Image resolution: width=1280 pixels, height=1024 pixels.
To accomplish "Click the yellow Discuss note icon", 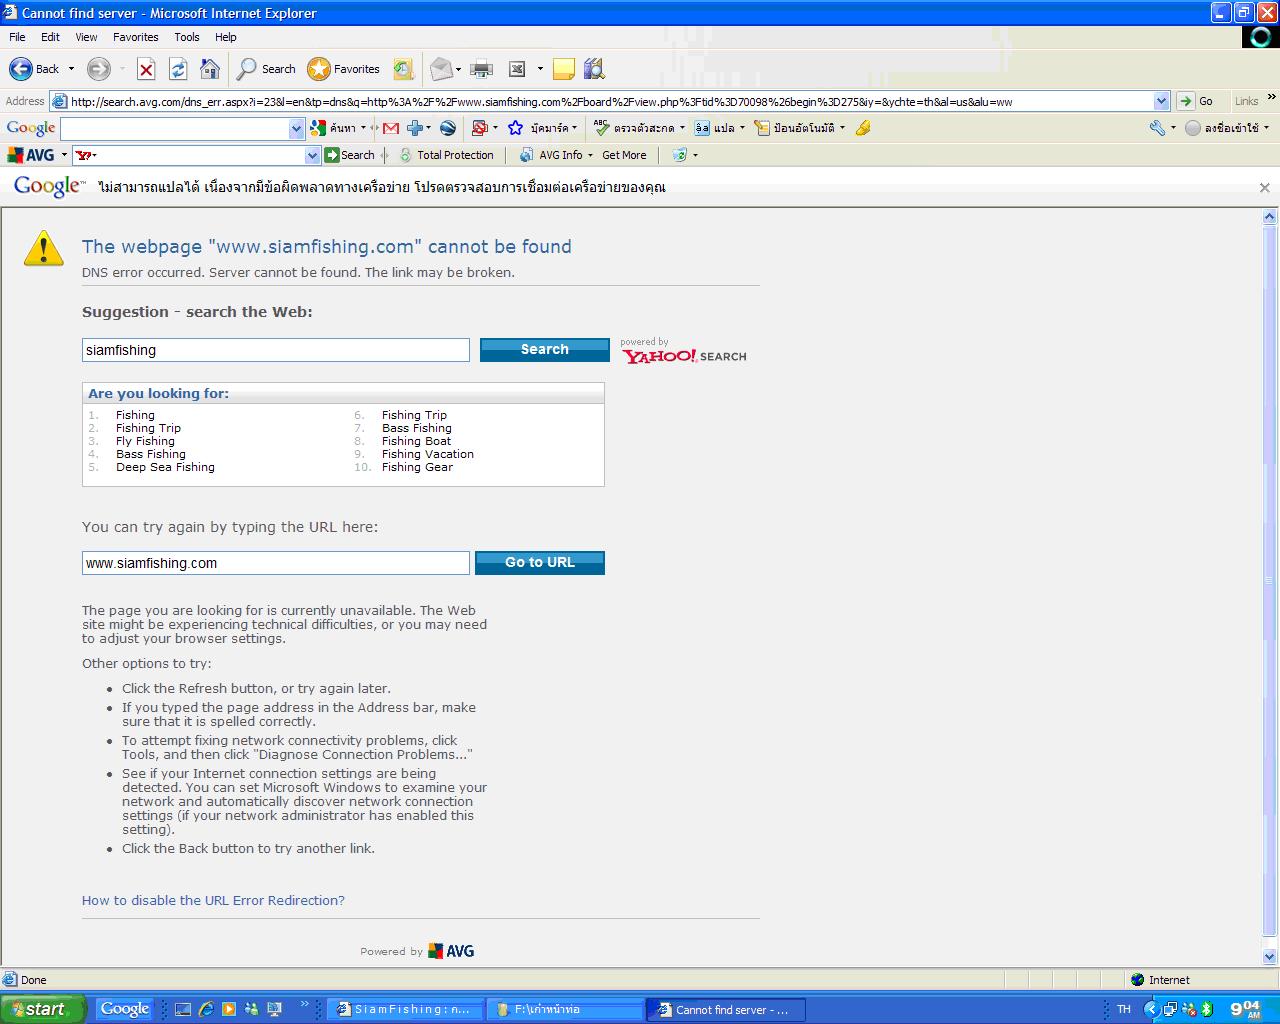I will coord(564,69).
